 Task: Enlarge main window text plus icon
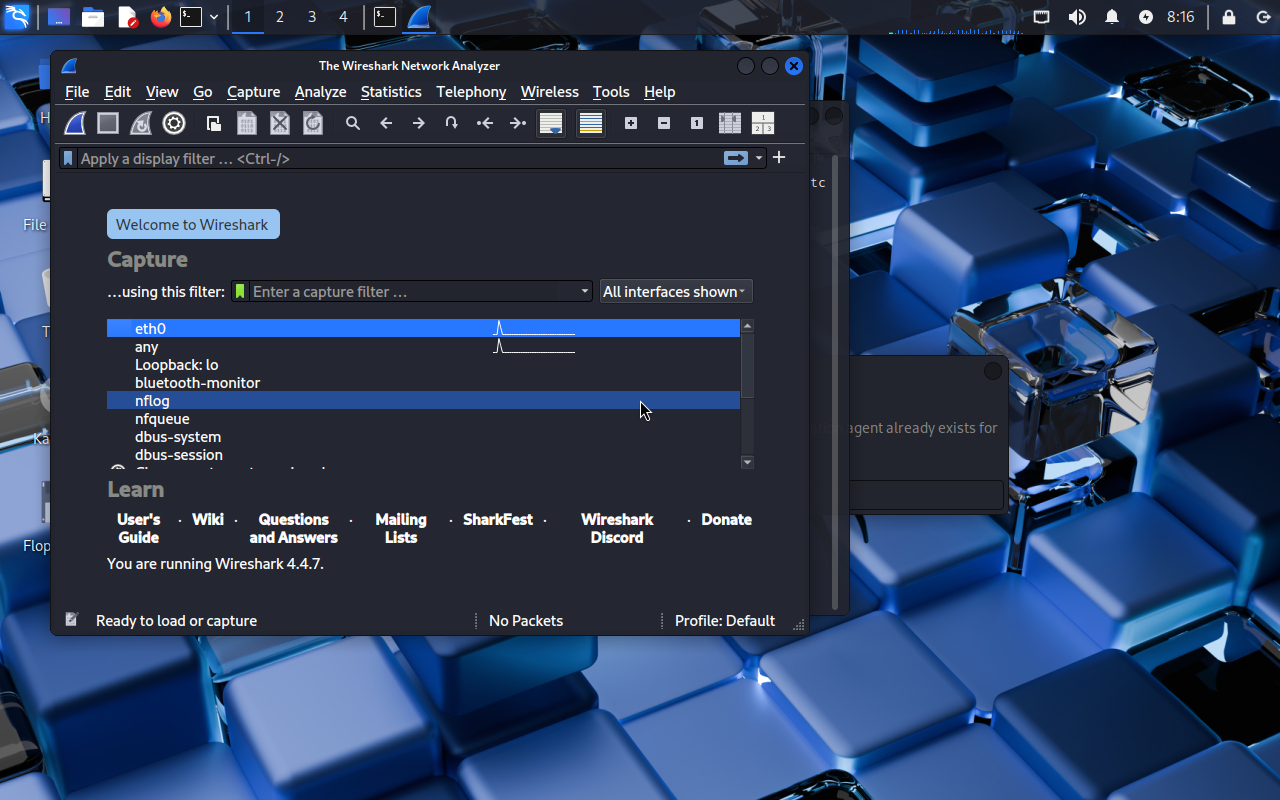pos(631,123)
